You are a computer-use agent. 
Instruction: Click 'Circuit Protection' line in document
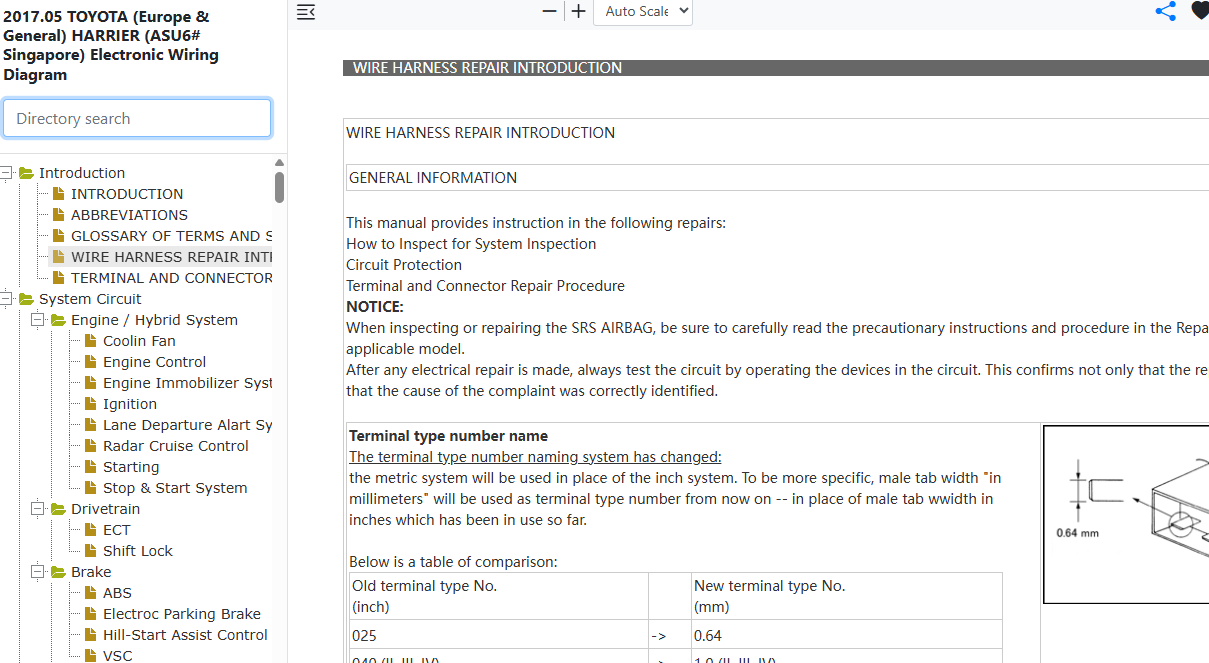point(404,265)
